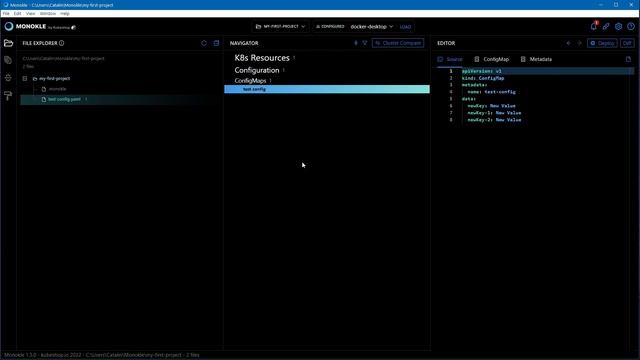The height and width of the screenshot is (360, 640).
Task: Click the collapse-all files icon
Action: (216, 43)
